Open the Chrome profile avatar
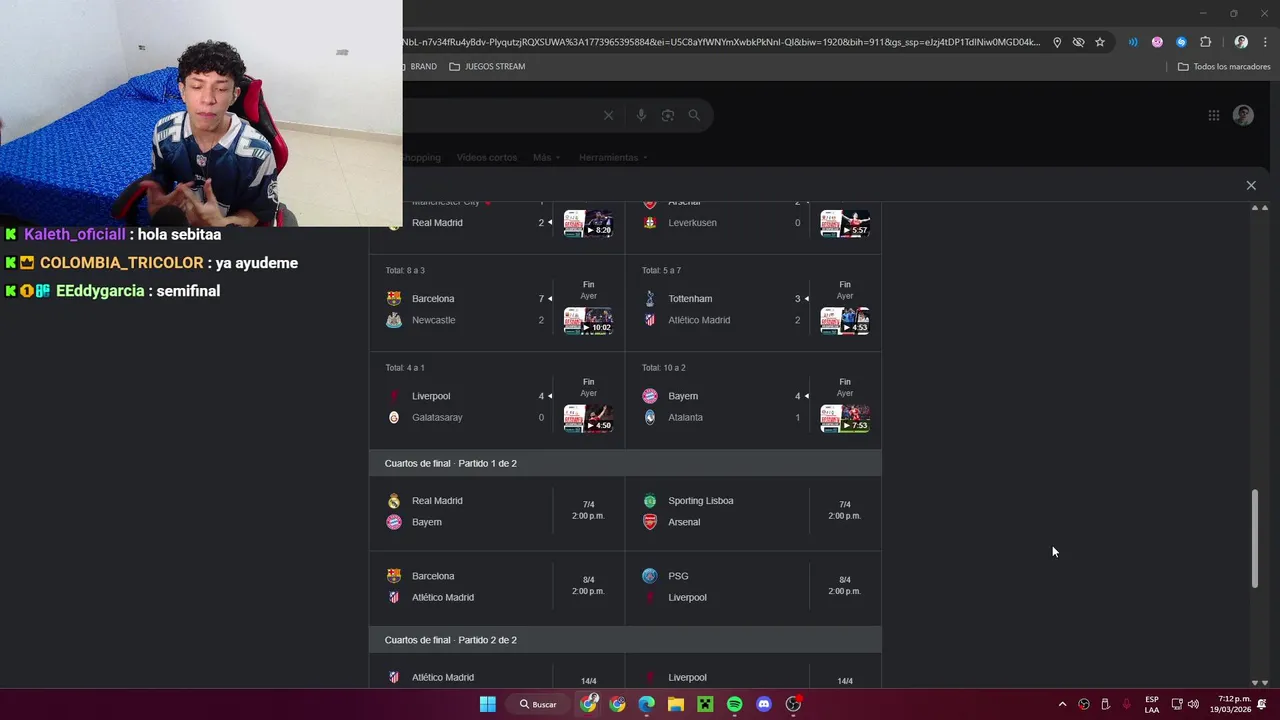The image size is (1280, 720). pos(1241,42)
